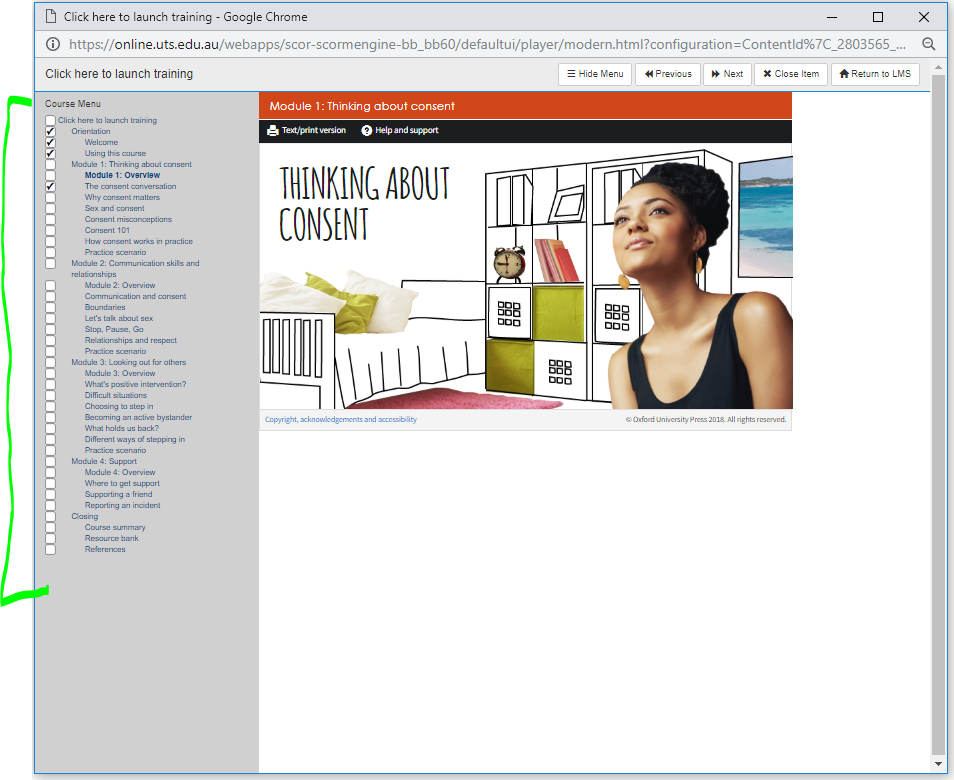
Task: Expand Module 2: Communication skills and relationships
Action: (x=135, y=264)
